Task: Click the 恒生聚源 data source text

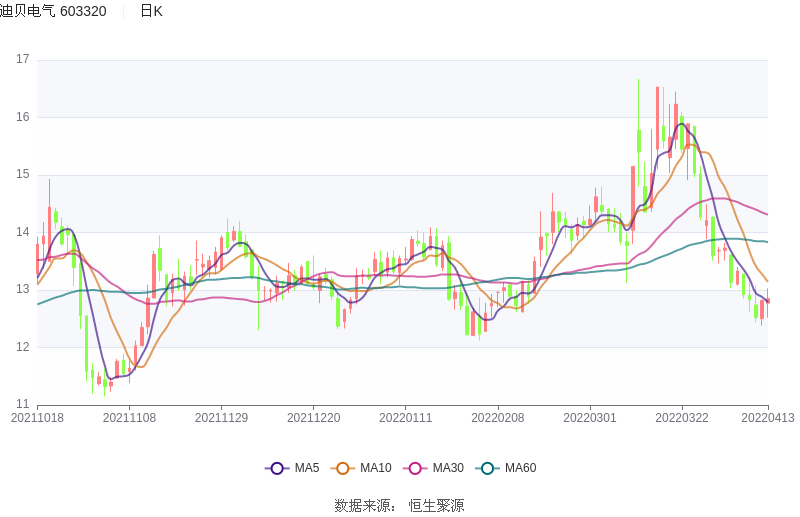Action: click(x=436, y=506)
